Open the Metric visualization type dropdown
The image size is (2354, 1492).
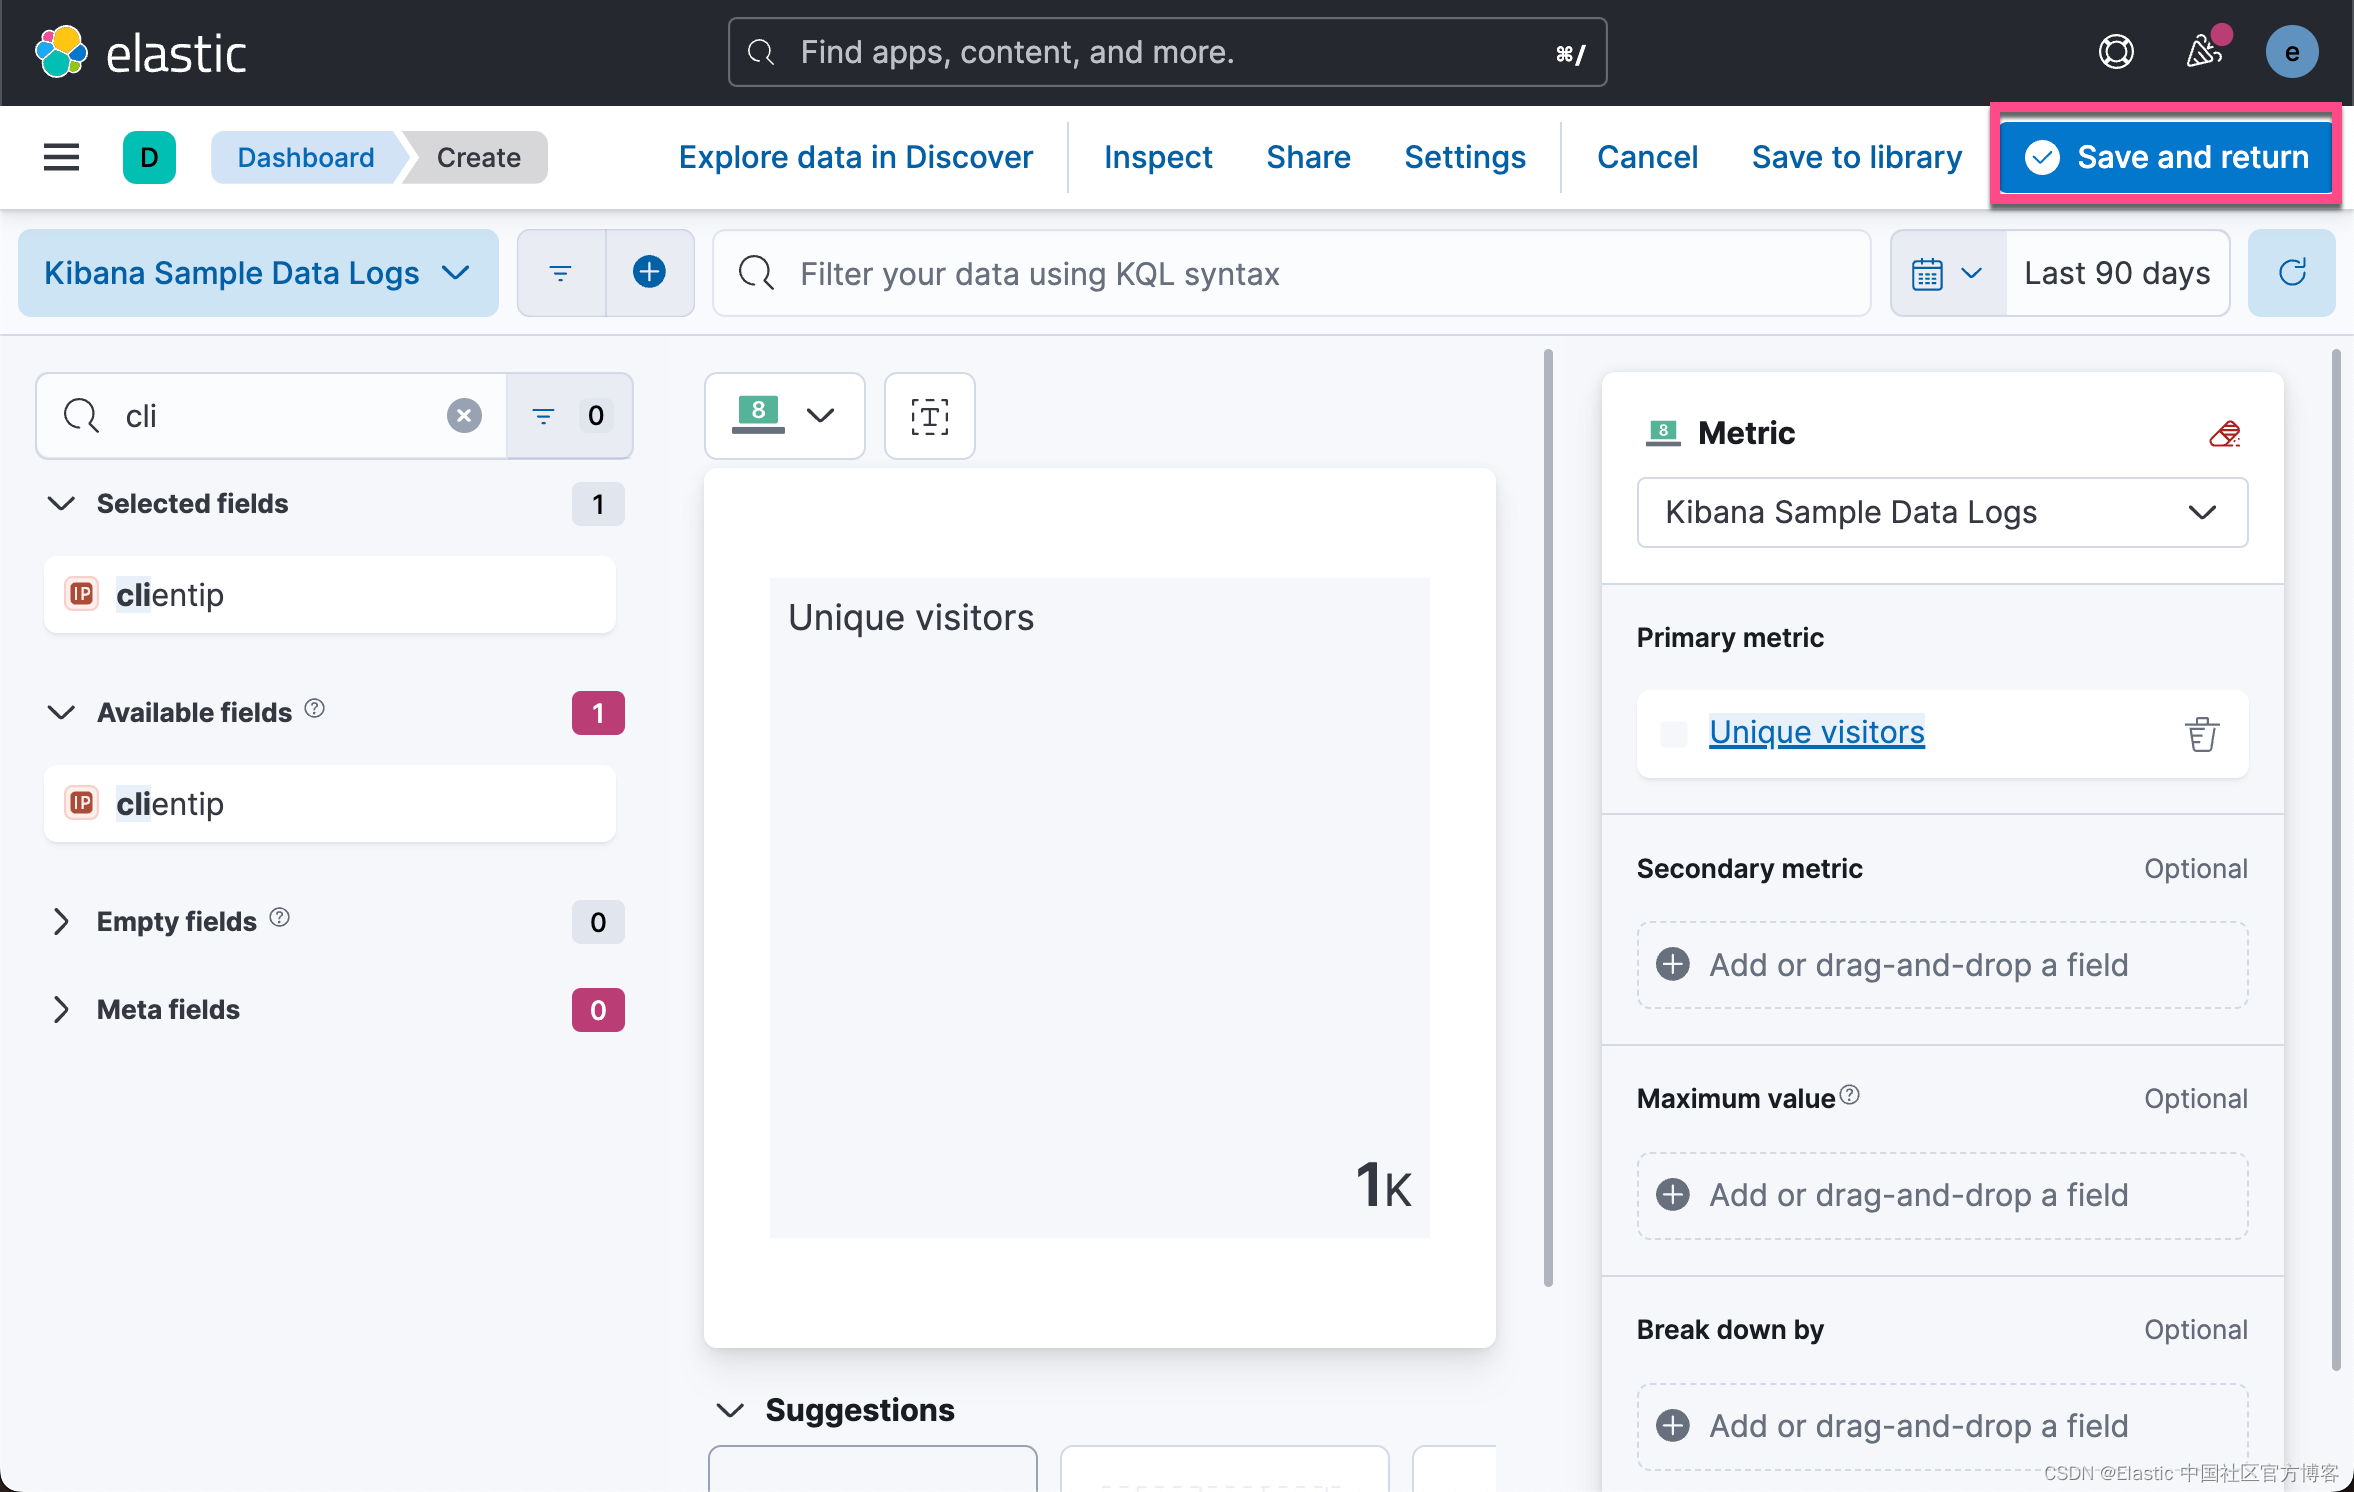785,416
